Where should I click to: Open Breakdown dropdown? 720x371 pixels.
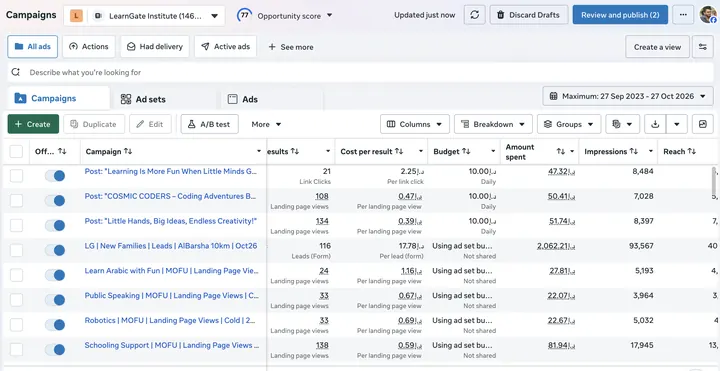click(x=493, y=124)
